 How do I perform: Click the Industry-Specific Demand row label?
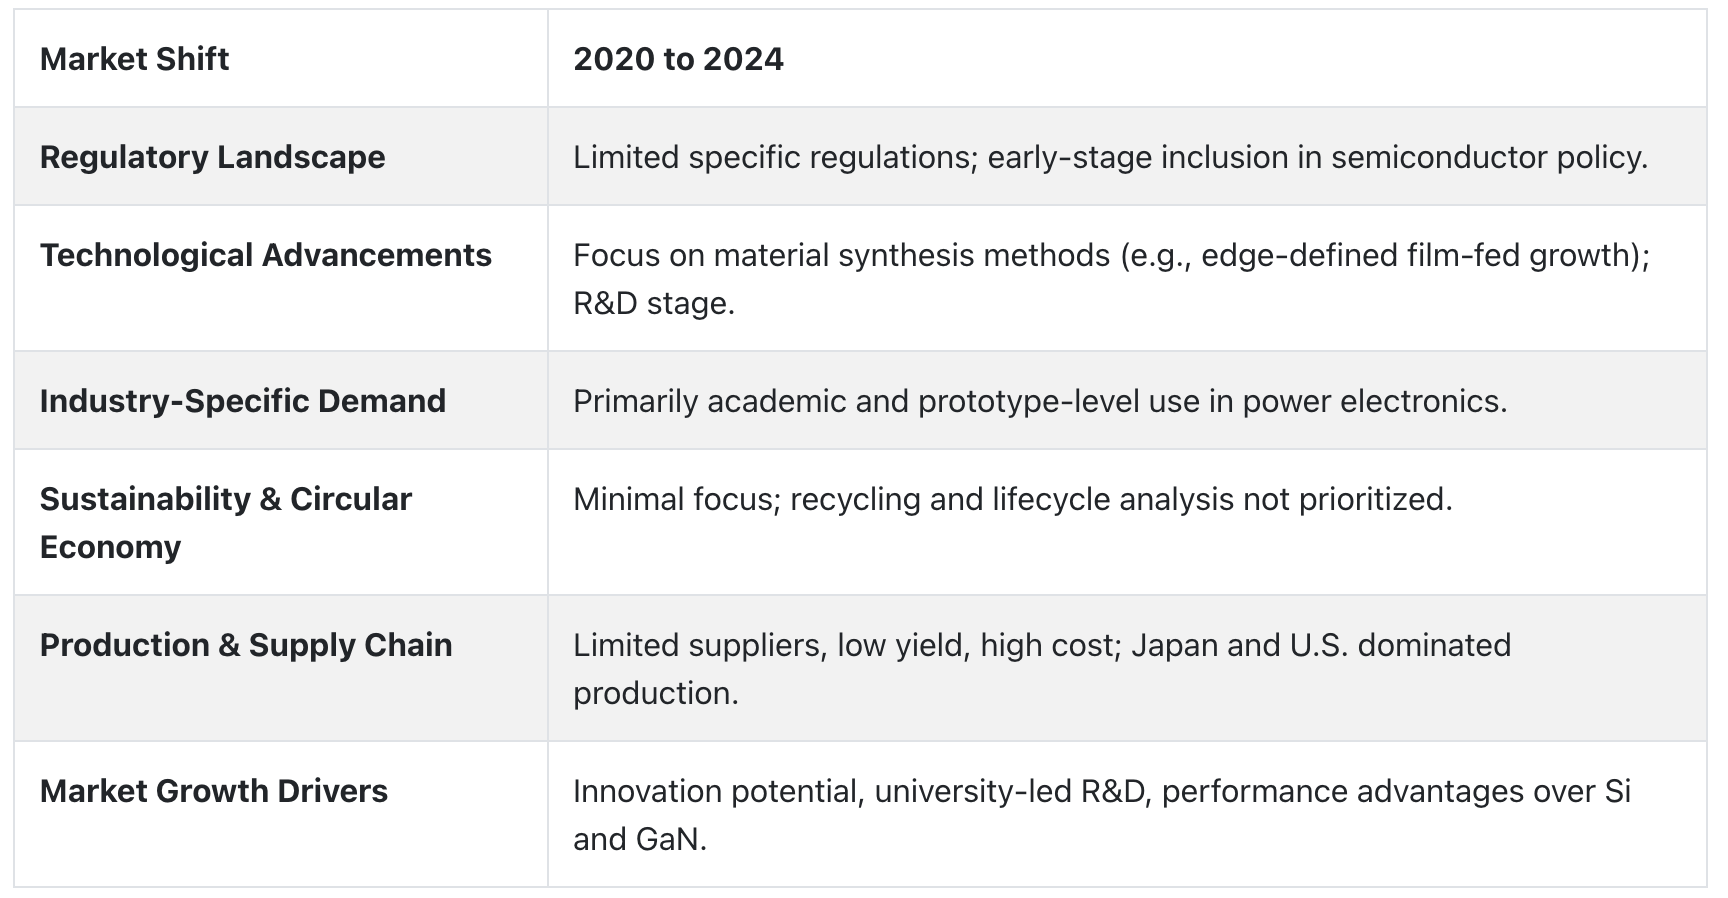[243, 401]
